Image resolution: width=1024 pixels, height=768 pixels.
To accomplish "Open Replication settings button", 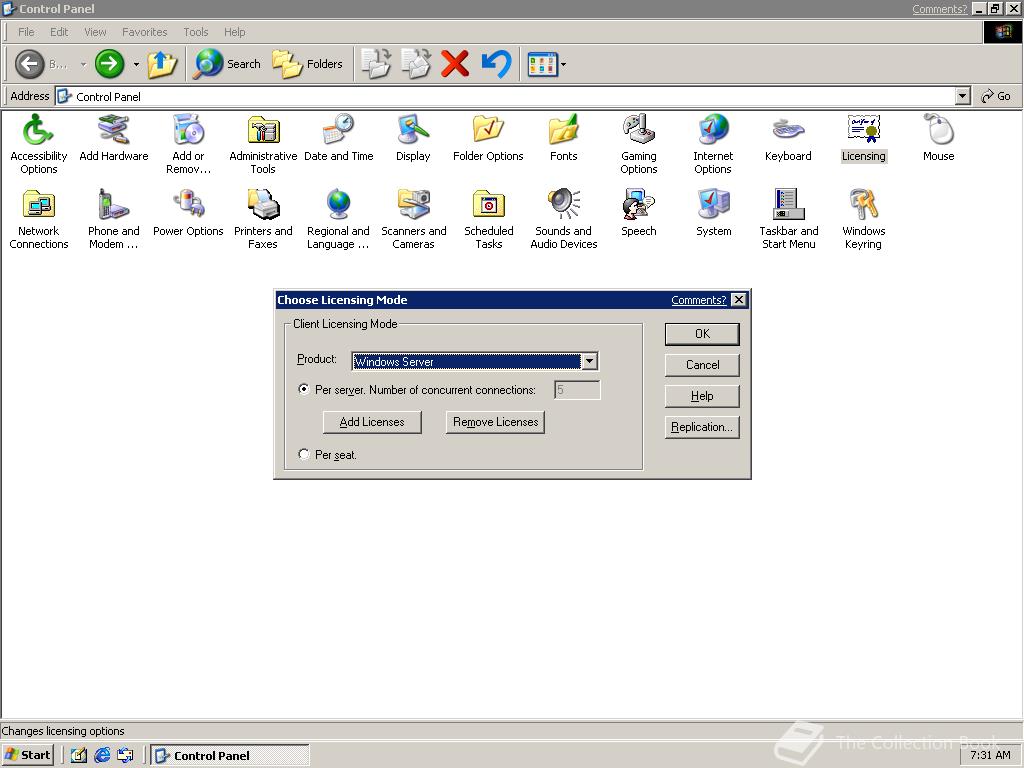I will click(702, 427).
